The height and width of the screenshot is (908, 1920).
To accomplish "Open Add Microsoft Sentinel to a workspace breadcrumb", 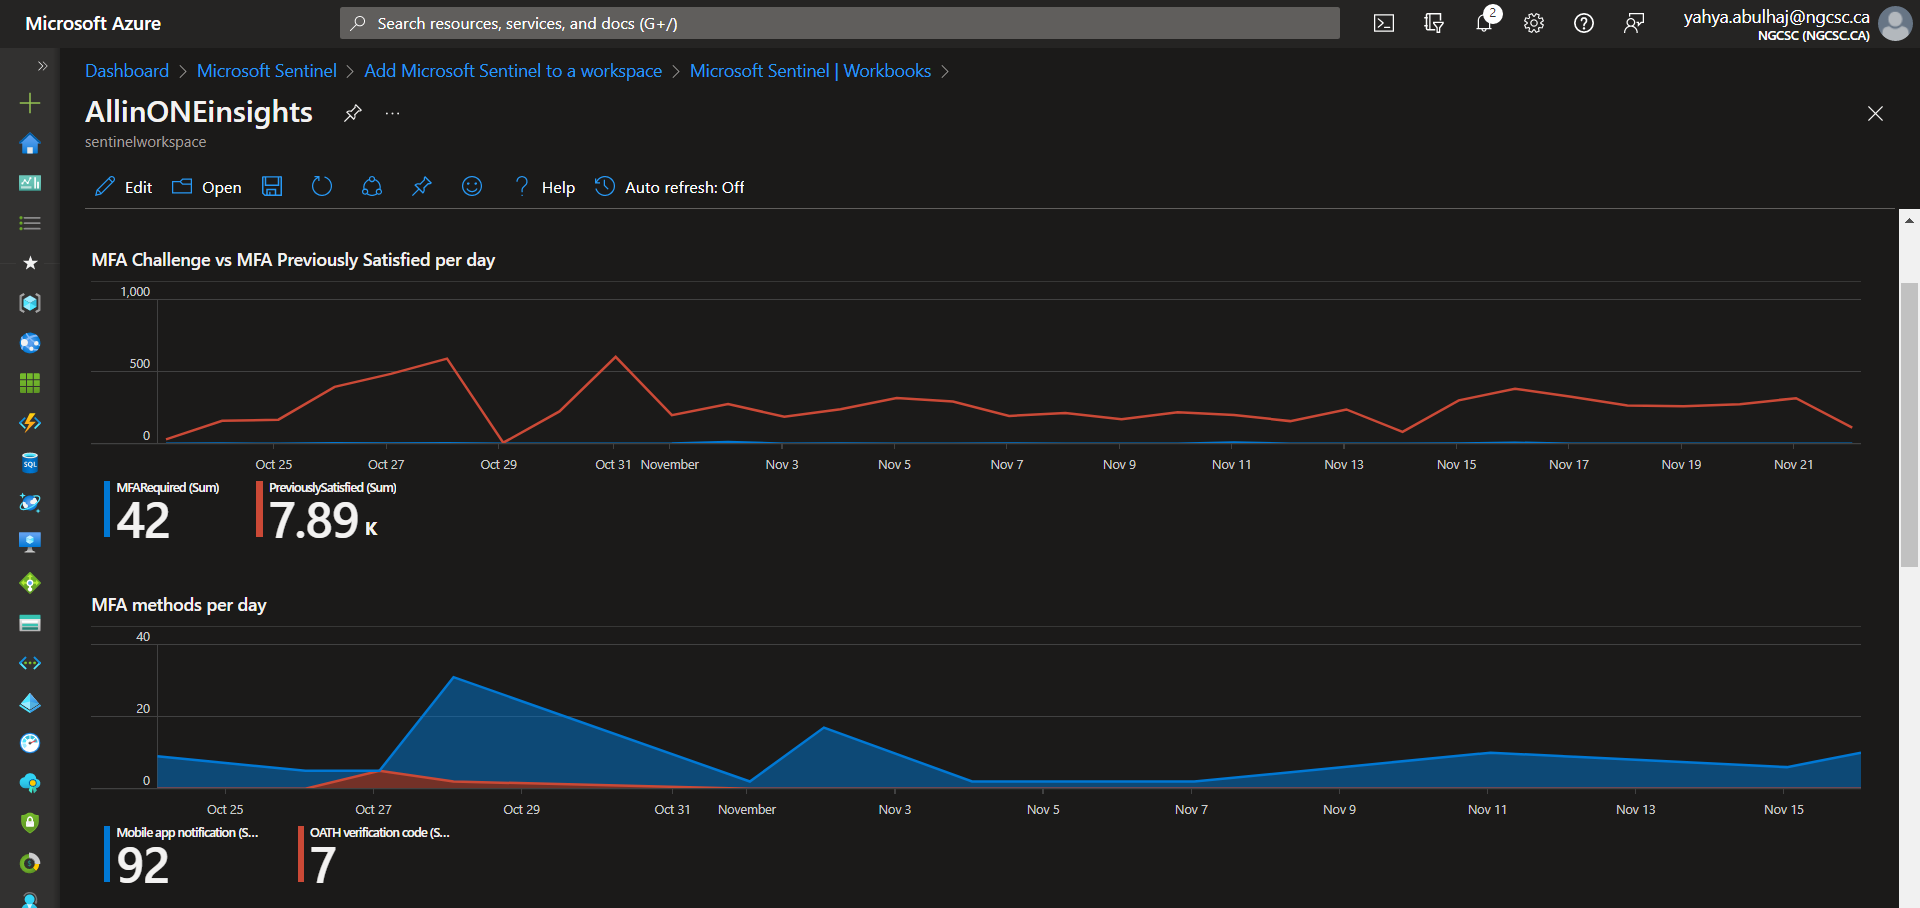I will click(x=513, y=71).
